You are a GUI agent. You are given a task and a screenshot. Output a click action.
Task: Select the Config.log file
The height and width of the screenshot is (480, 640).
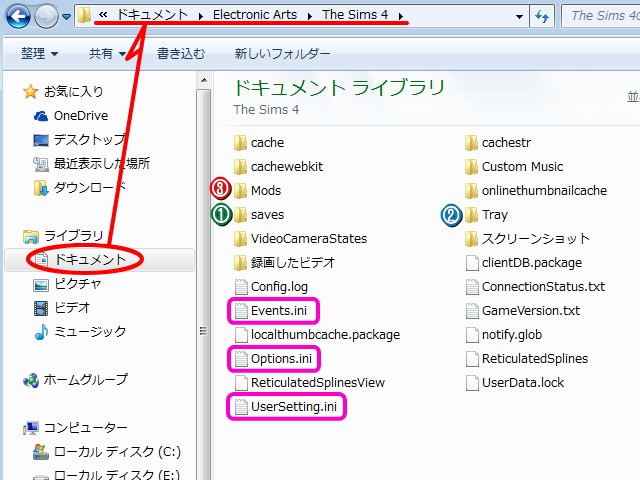point(271,287)
